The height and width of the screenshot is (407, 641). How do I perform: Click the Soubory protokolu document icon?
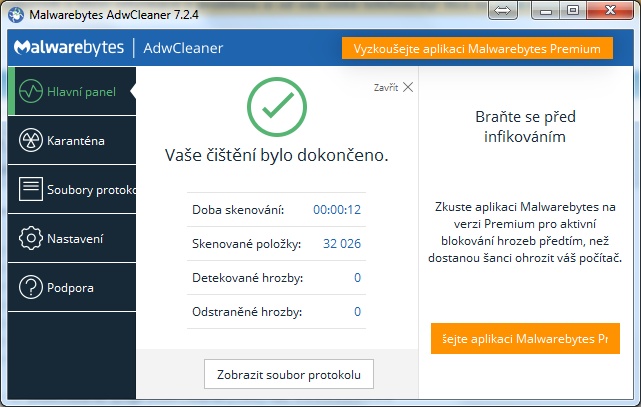pos(31,189)
